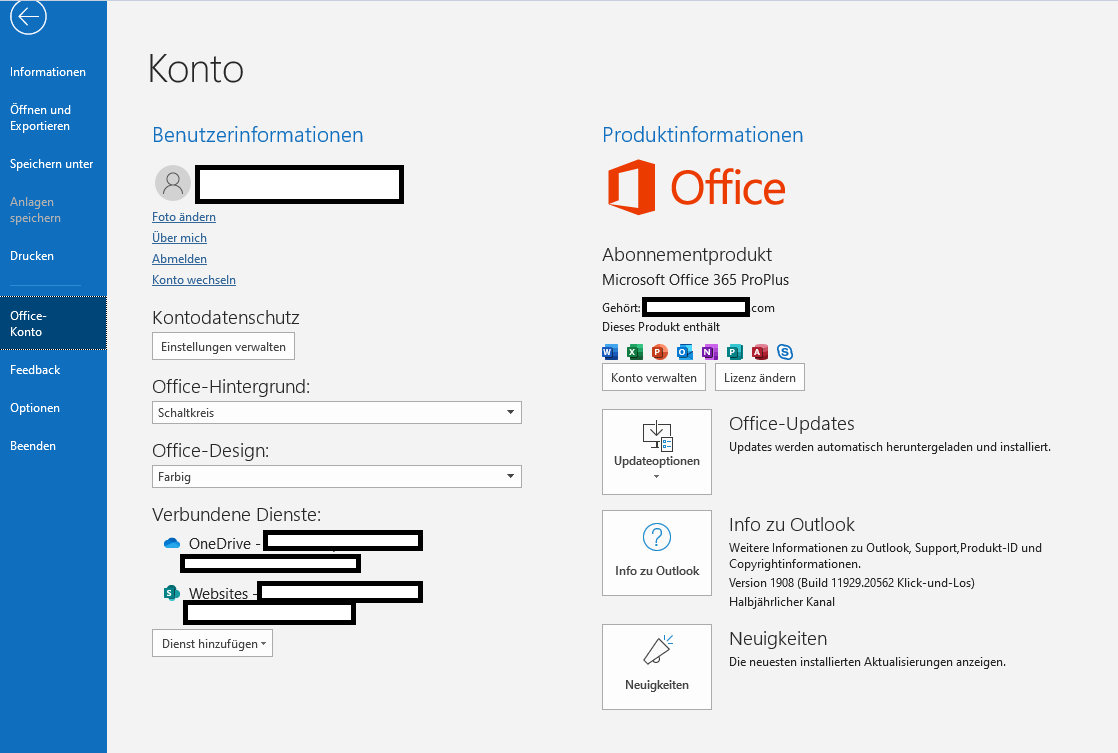Open Feedback in the sidebar
Viewport: 1118px width, 753px height.
[x=35, y=370]
